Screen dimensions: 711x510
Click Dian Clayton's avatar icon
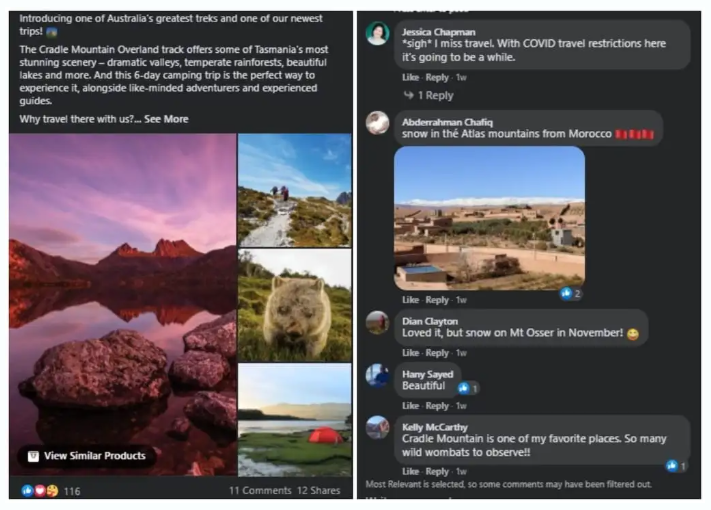pyautogui.click(x=377, y=322)
